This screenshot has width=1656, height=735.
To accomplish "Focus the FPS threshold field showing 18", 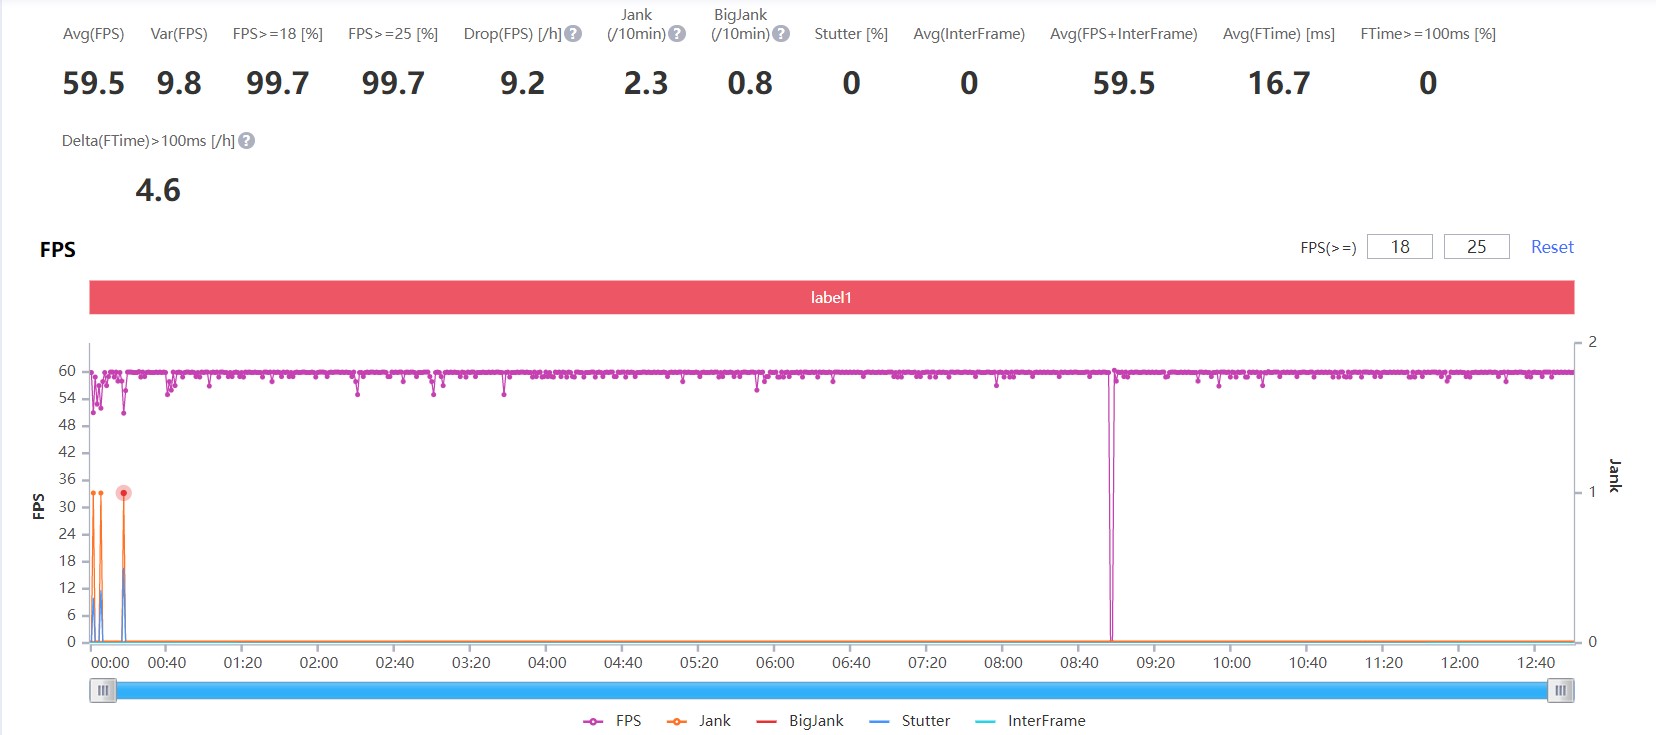I will [1400, 247].
